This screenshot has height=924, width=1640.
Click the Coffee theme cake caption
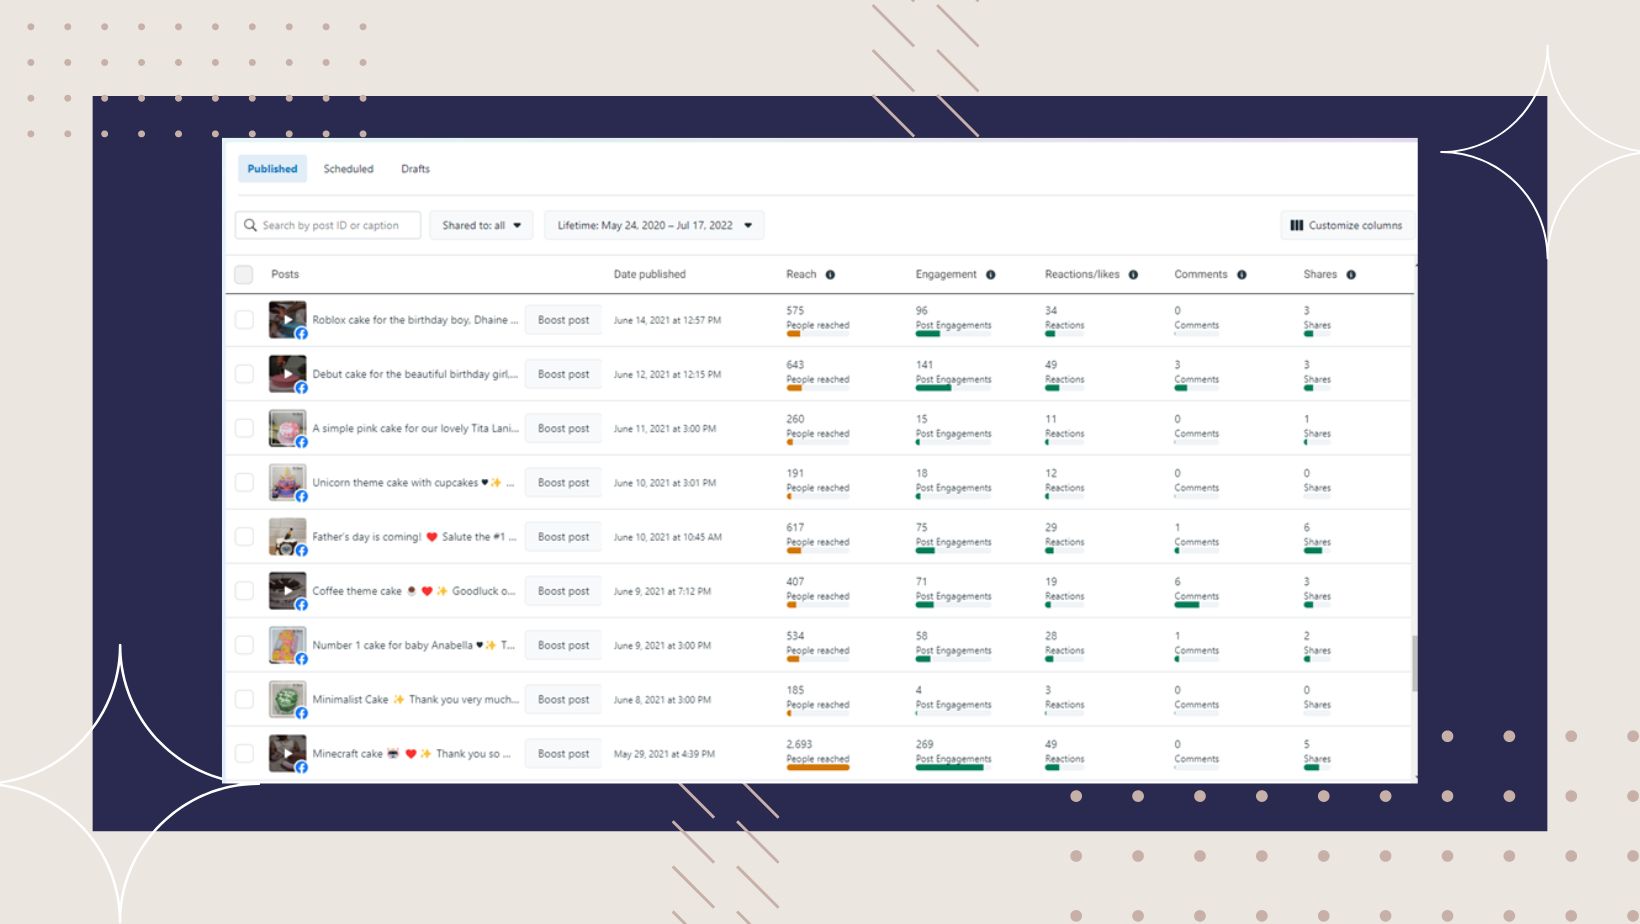413,591
